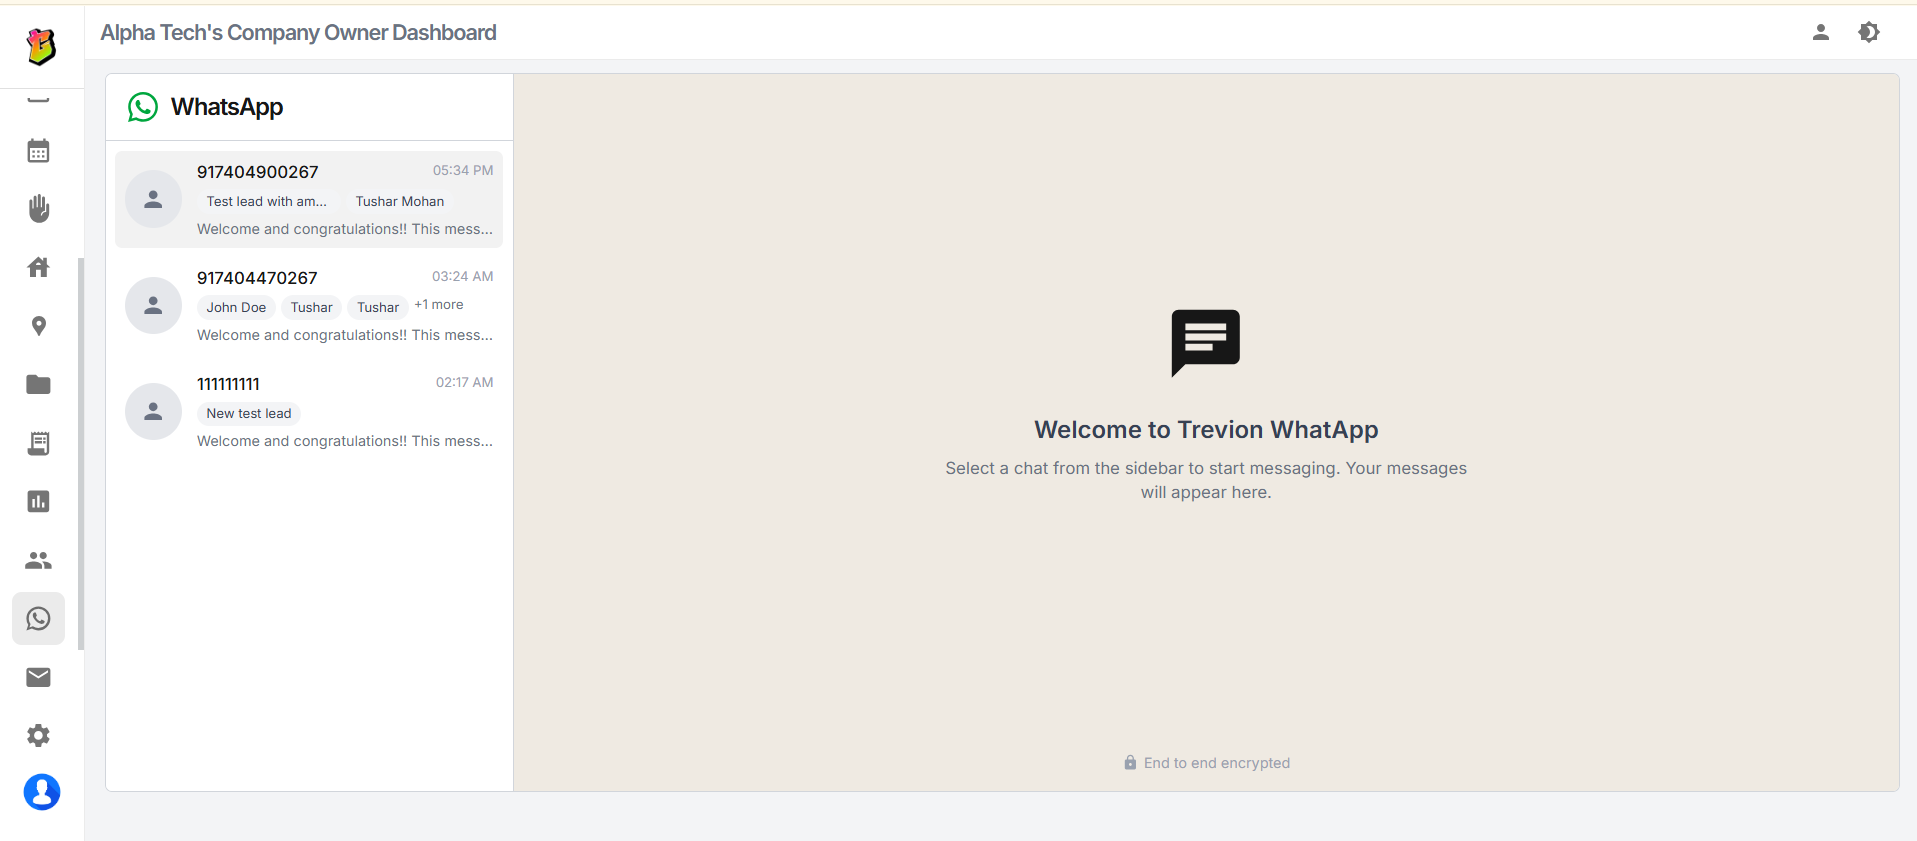This screenshot has height=841, width=1917.
Task: Click the 'New test lead' tag
Action: point(249,413)
